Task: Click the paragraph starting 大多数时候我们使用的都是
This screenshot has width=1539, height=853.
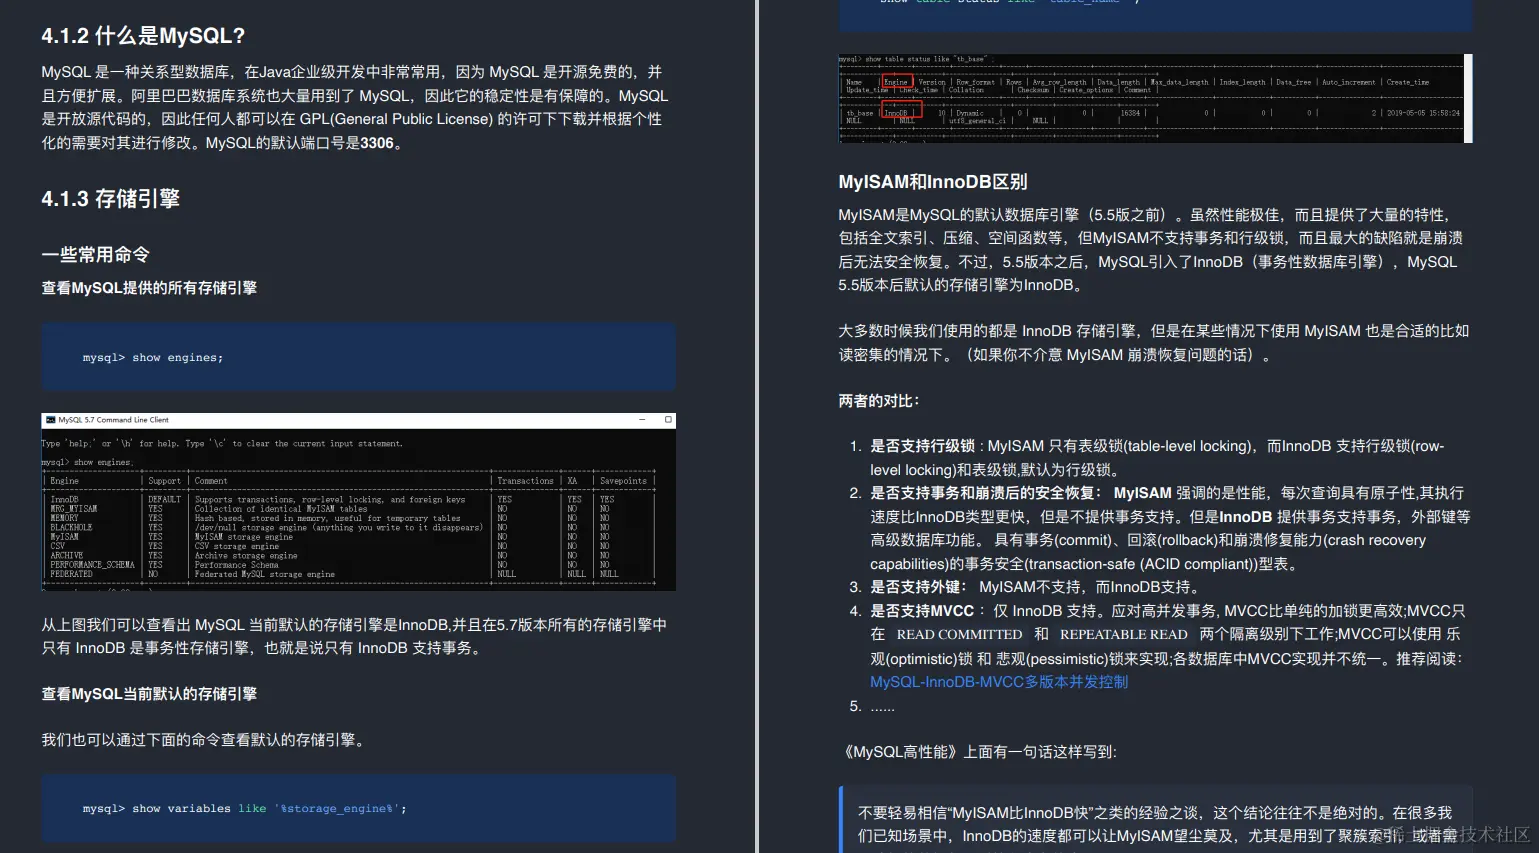Action: pos(1154,343)
